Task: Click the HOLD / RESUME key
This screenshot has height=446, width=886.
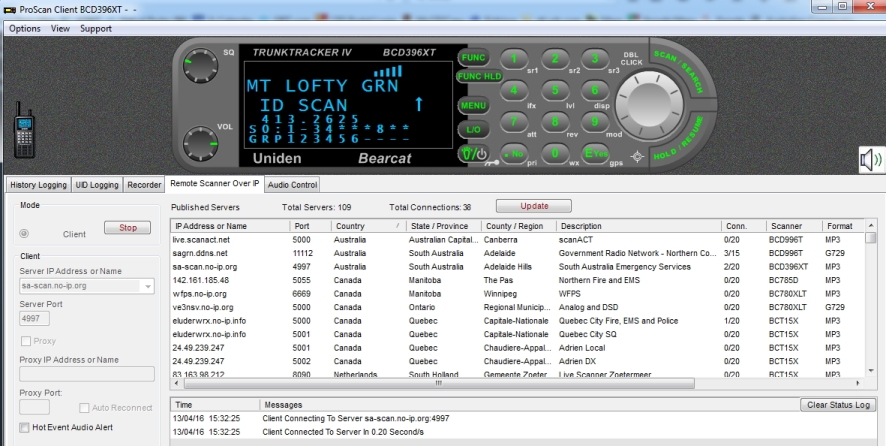Action: pyautogui.click(x=681, y=140)
